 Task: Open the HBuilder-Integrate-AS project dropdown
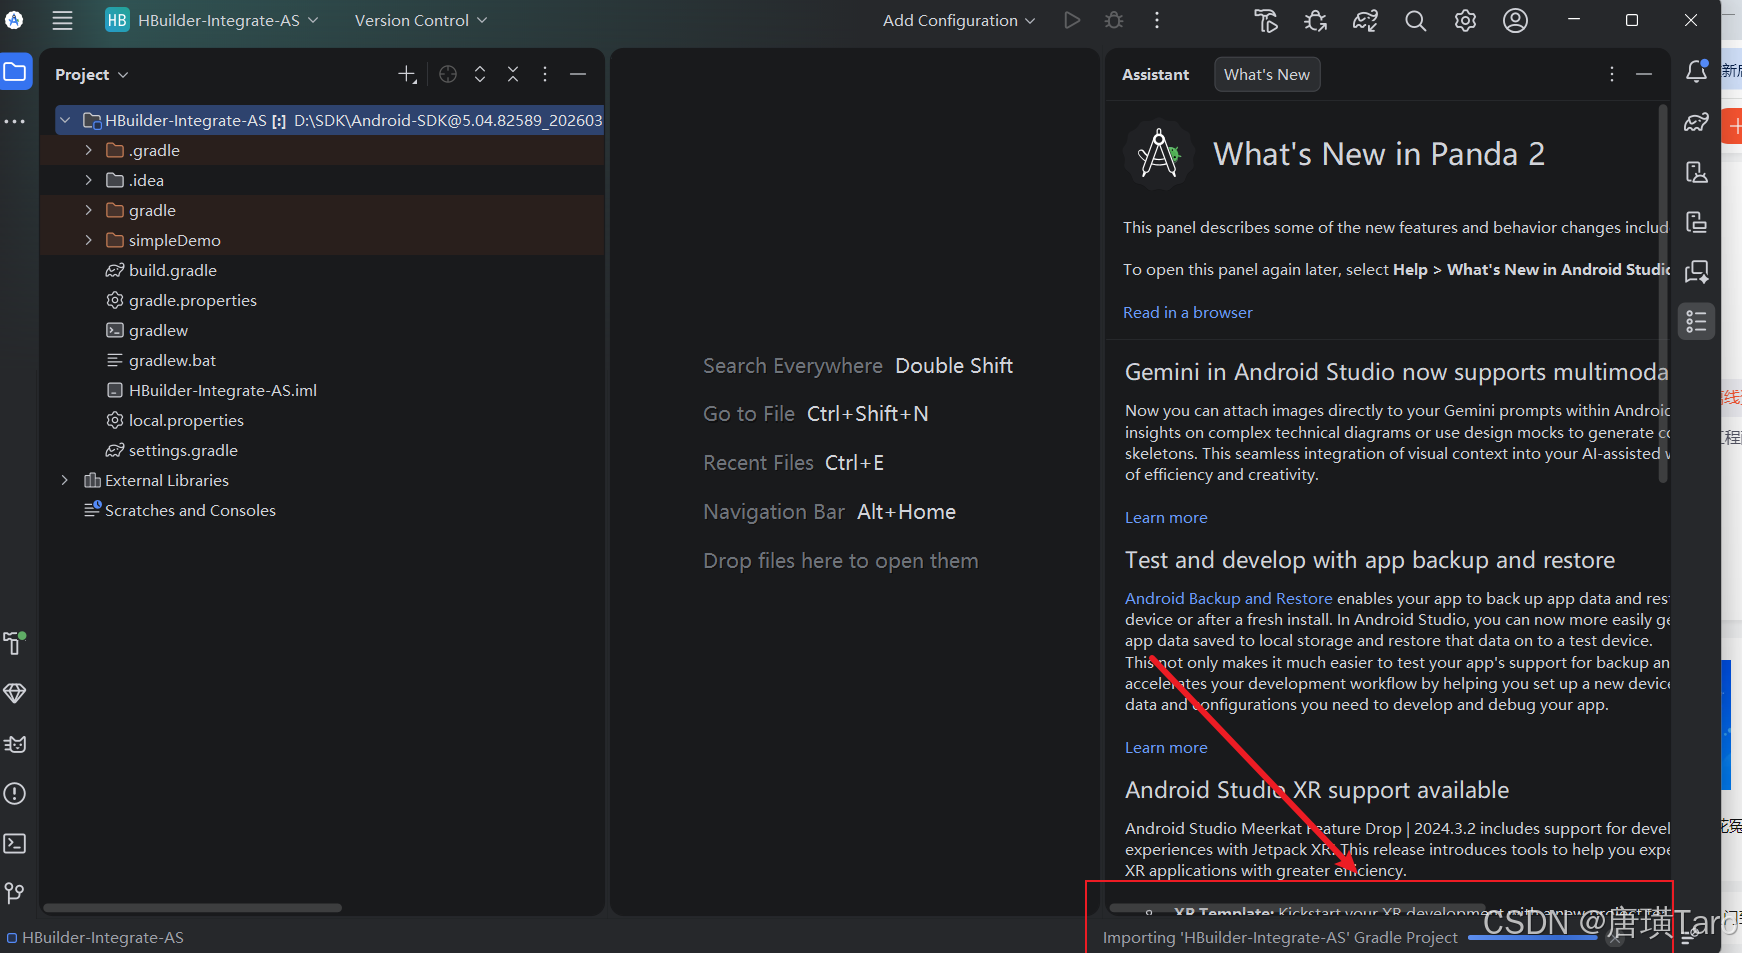click(212, 20)
